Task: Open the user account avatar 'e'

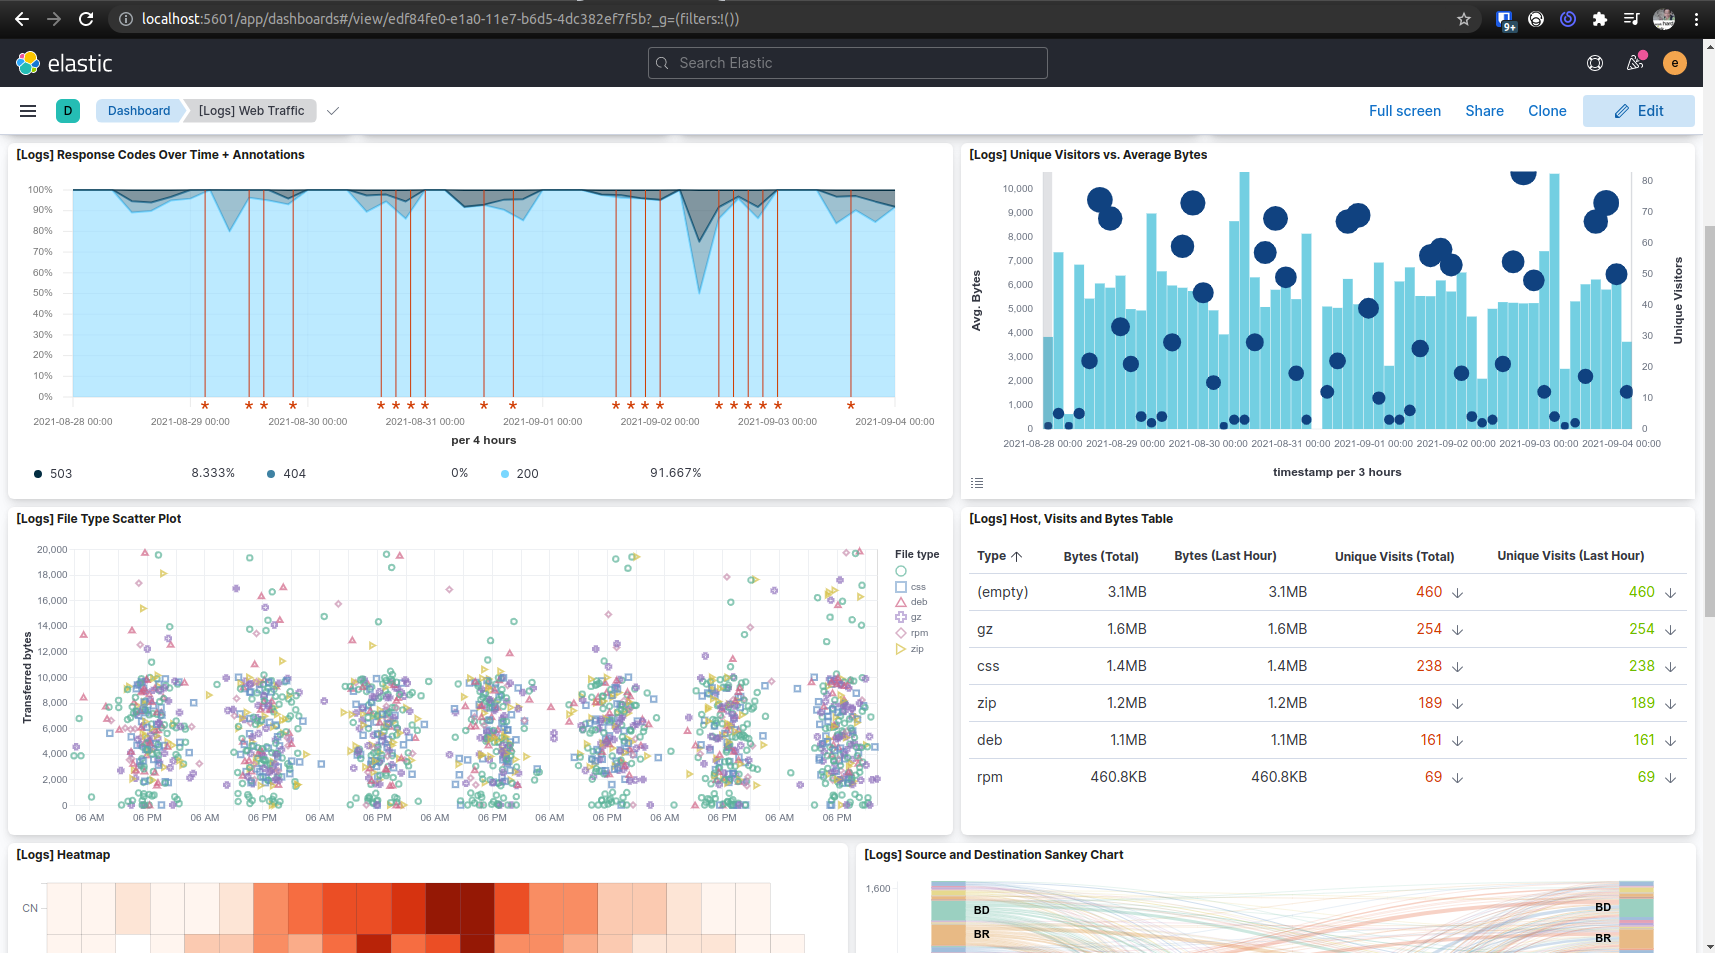Action: point(1675,63)
